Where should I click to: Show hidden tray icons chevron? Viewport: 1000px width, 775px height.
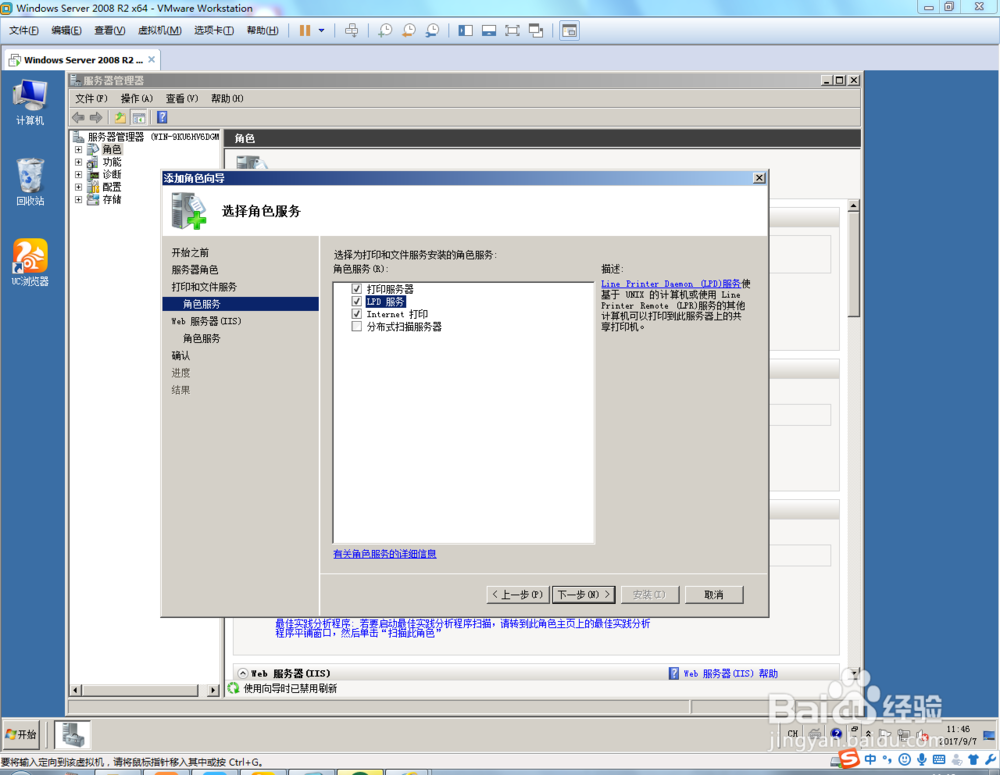pyautogui.click(x=867, y=734)
